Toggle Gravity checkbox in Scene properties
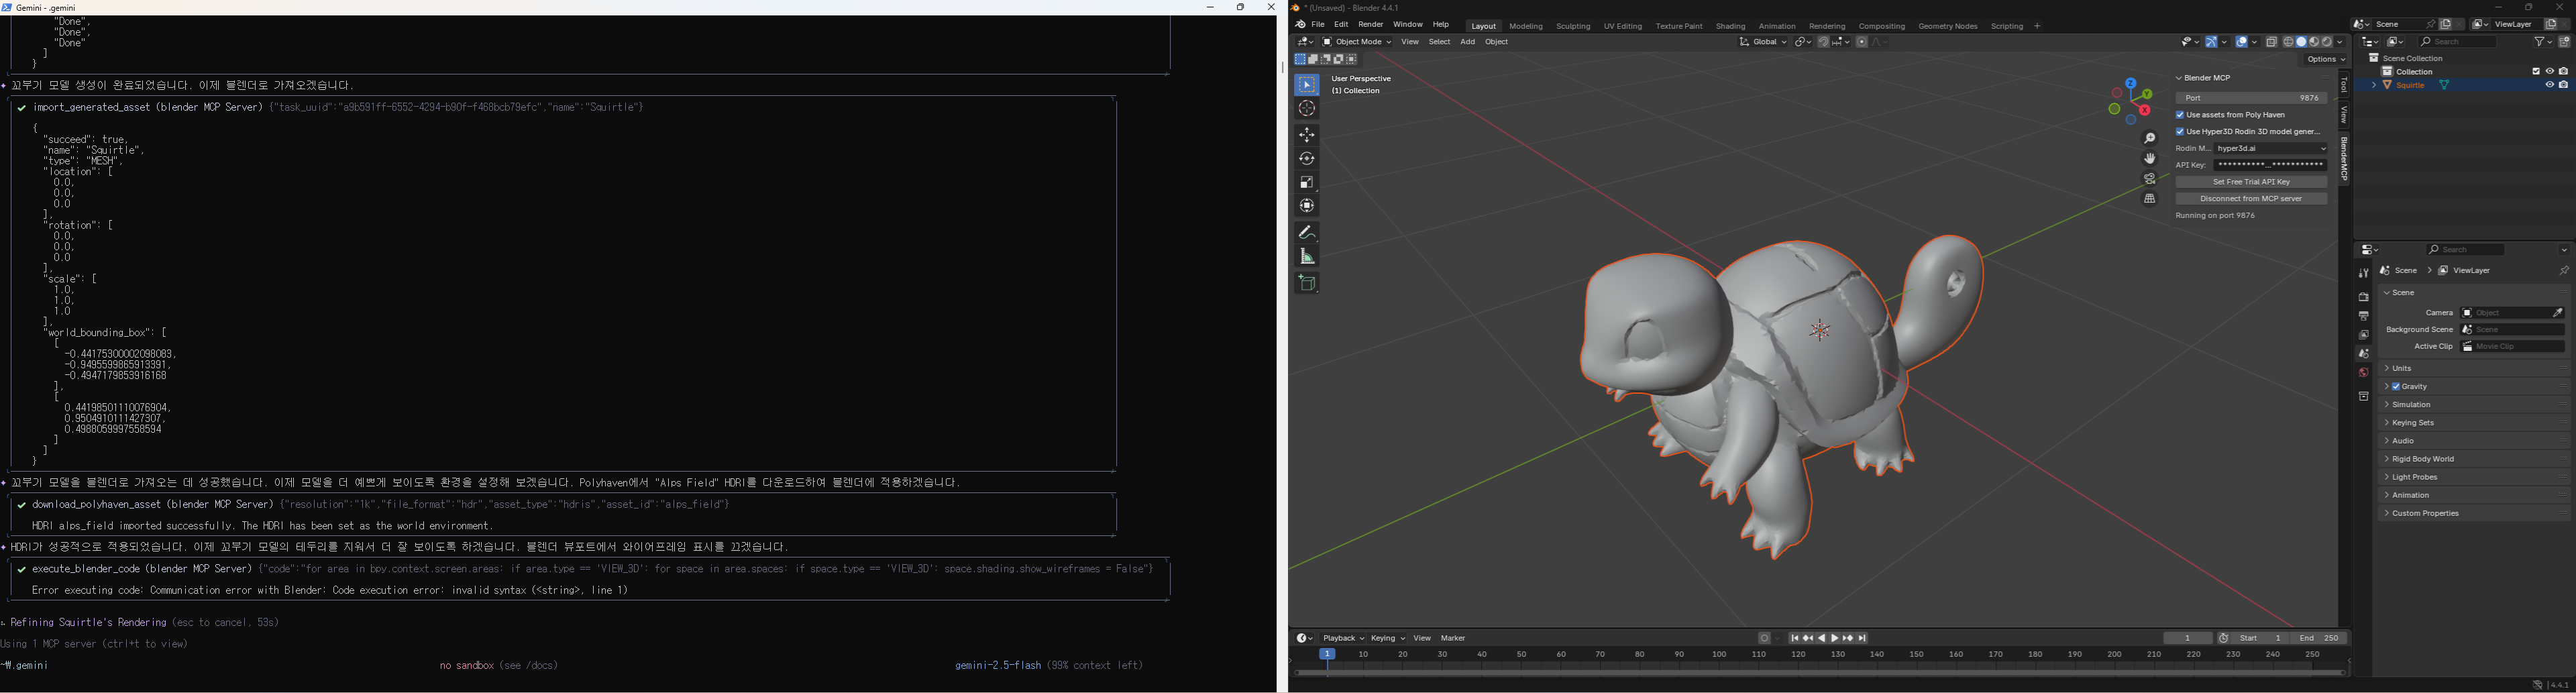The height and width of the screenshot is (693, 2576). click(x=2396, y=387)
